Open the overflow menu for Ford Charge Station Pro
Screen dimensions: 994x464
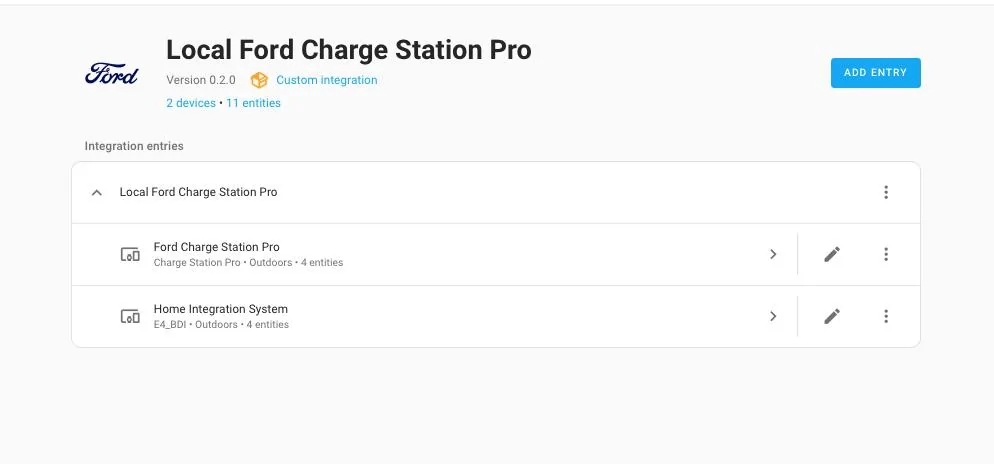pyautogui.click(x=886, y=254)
